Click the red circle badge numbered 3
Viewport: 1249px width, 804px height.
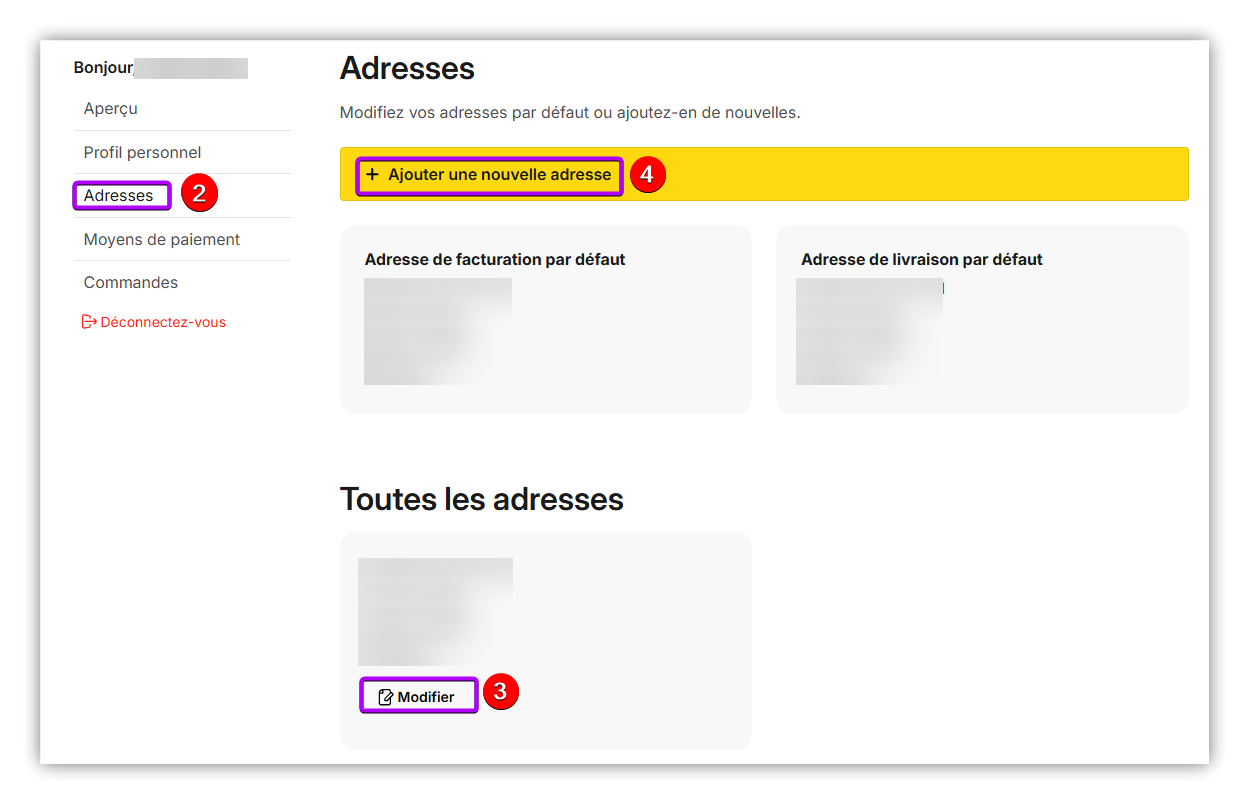point(501,692)
